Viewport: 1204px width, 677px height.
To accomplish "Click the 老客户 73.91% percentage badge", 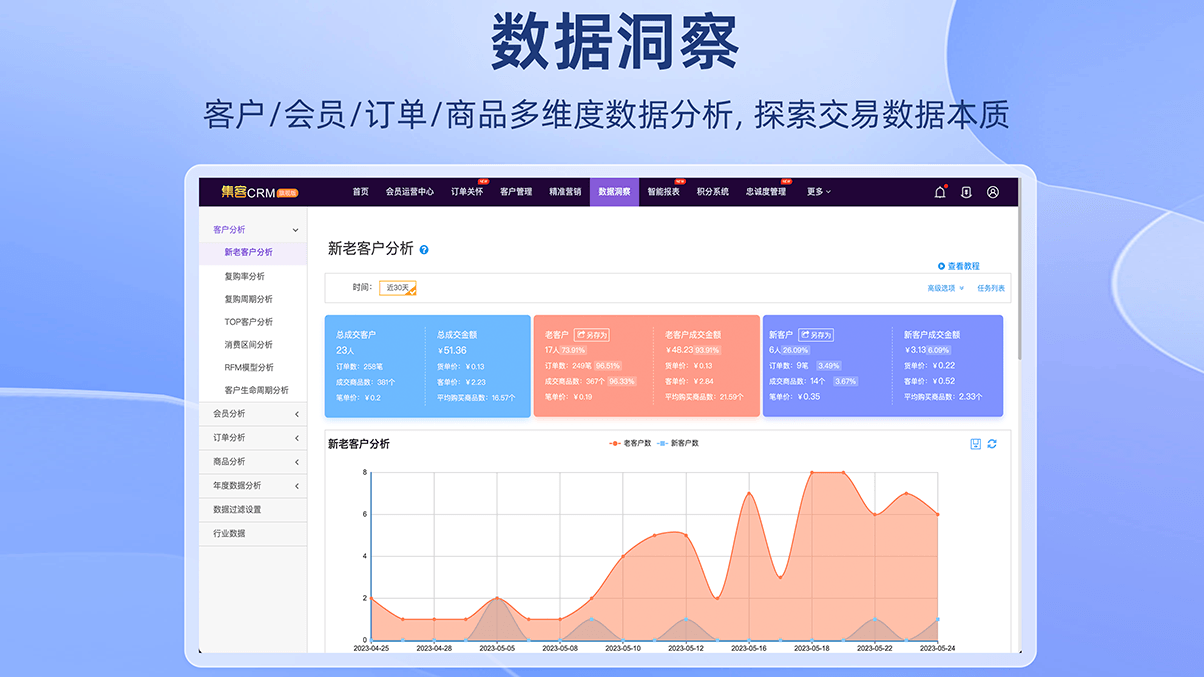I will point(573,351).
